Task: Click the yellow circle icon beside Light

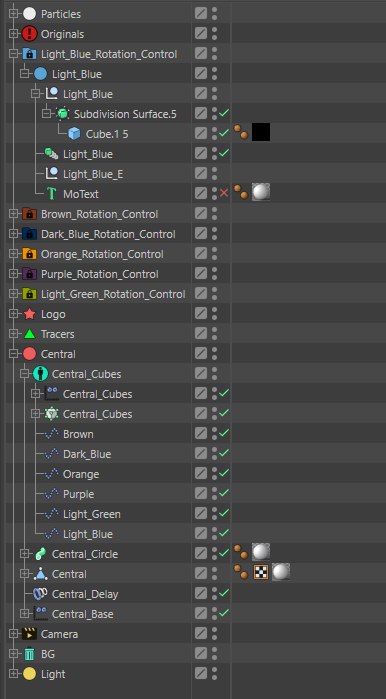Action: coord(29,674)
